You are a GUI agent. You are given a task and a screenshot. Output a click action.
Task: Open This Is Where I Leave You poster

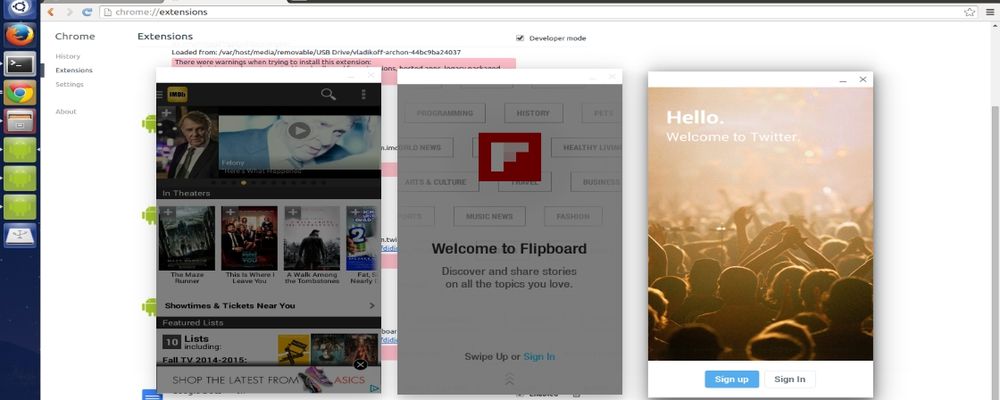[249, 238]
